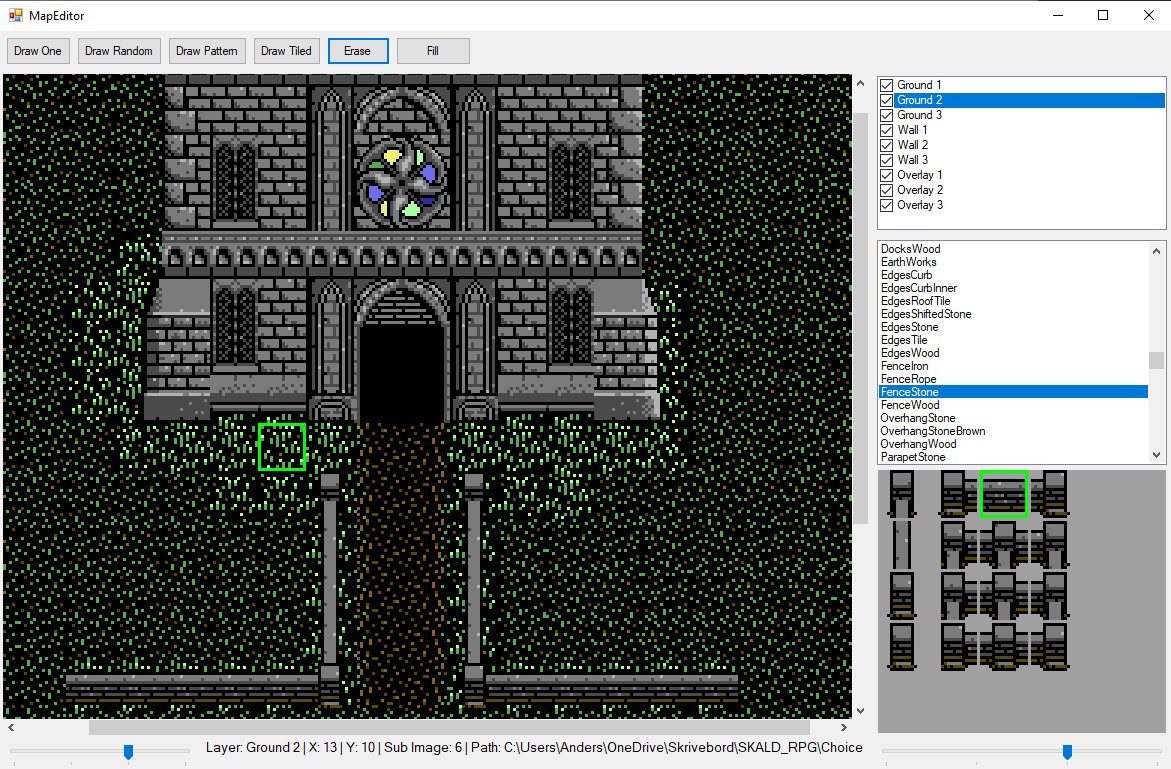
Task: Select the EdgesTile entry
Action: click(x=1013, y=340)
